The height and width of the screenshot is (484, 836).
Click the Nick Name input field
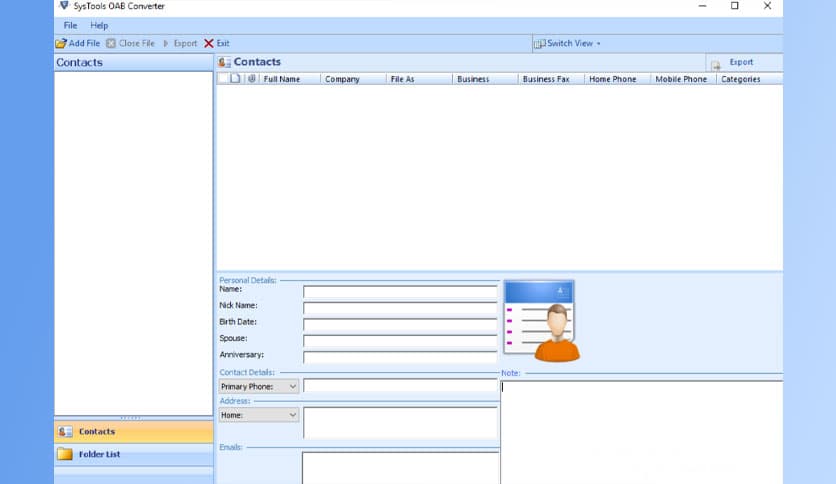pyautogui.click(x=400, y=309)
